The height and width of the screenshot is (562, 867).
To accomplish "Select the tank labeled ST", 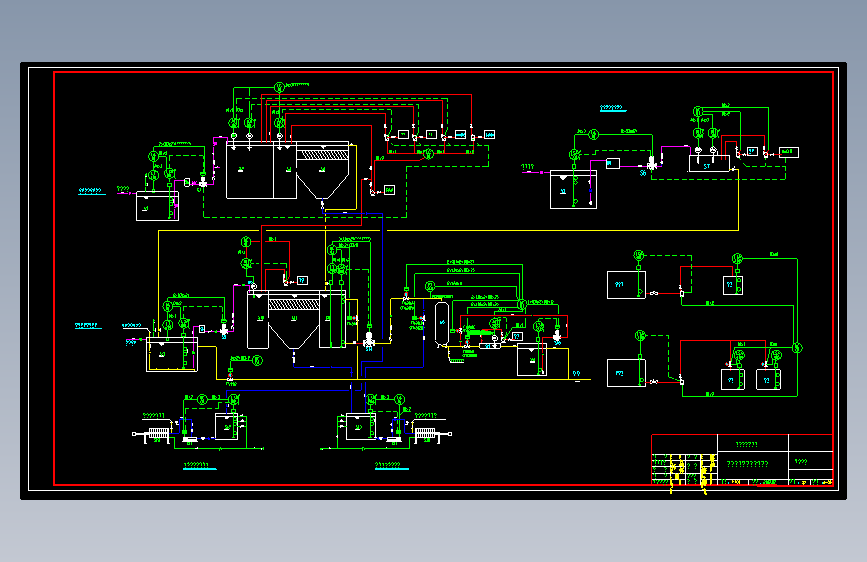I will coord(709,164).
